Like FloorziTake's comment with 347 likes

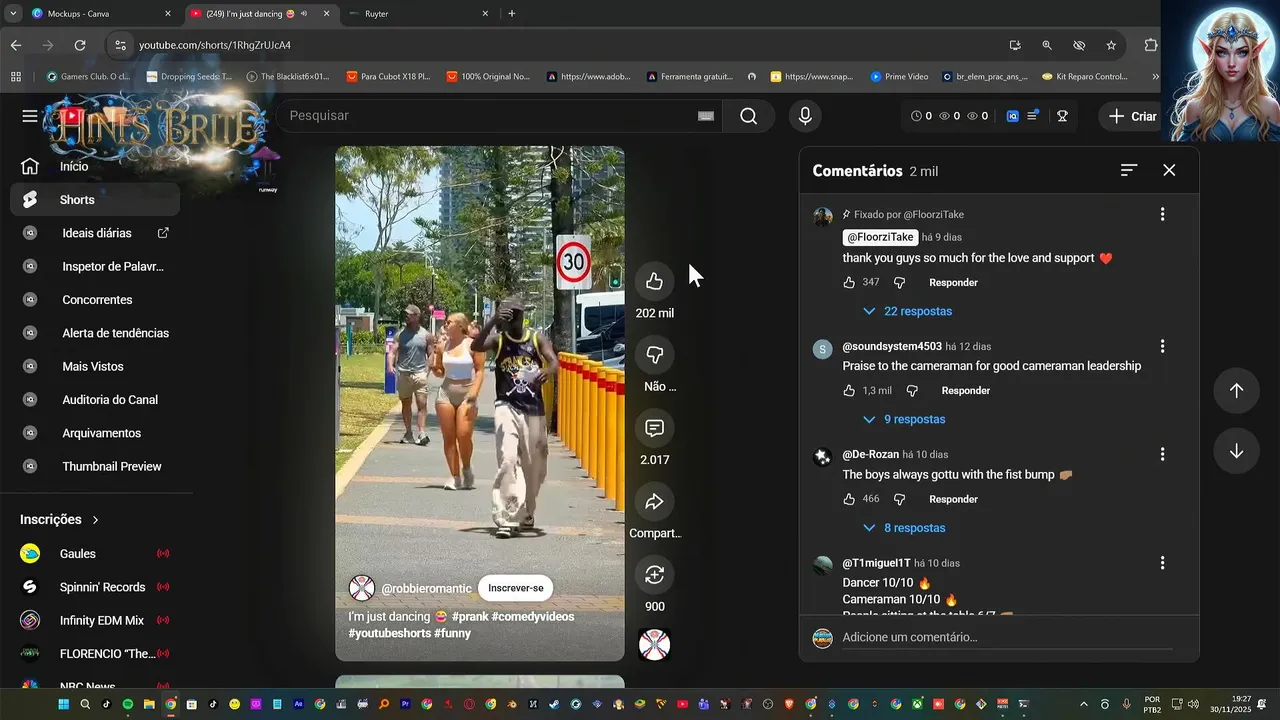click(849, 283)
